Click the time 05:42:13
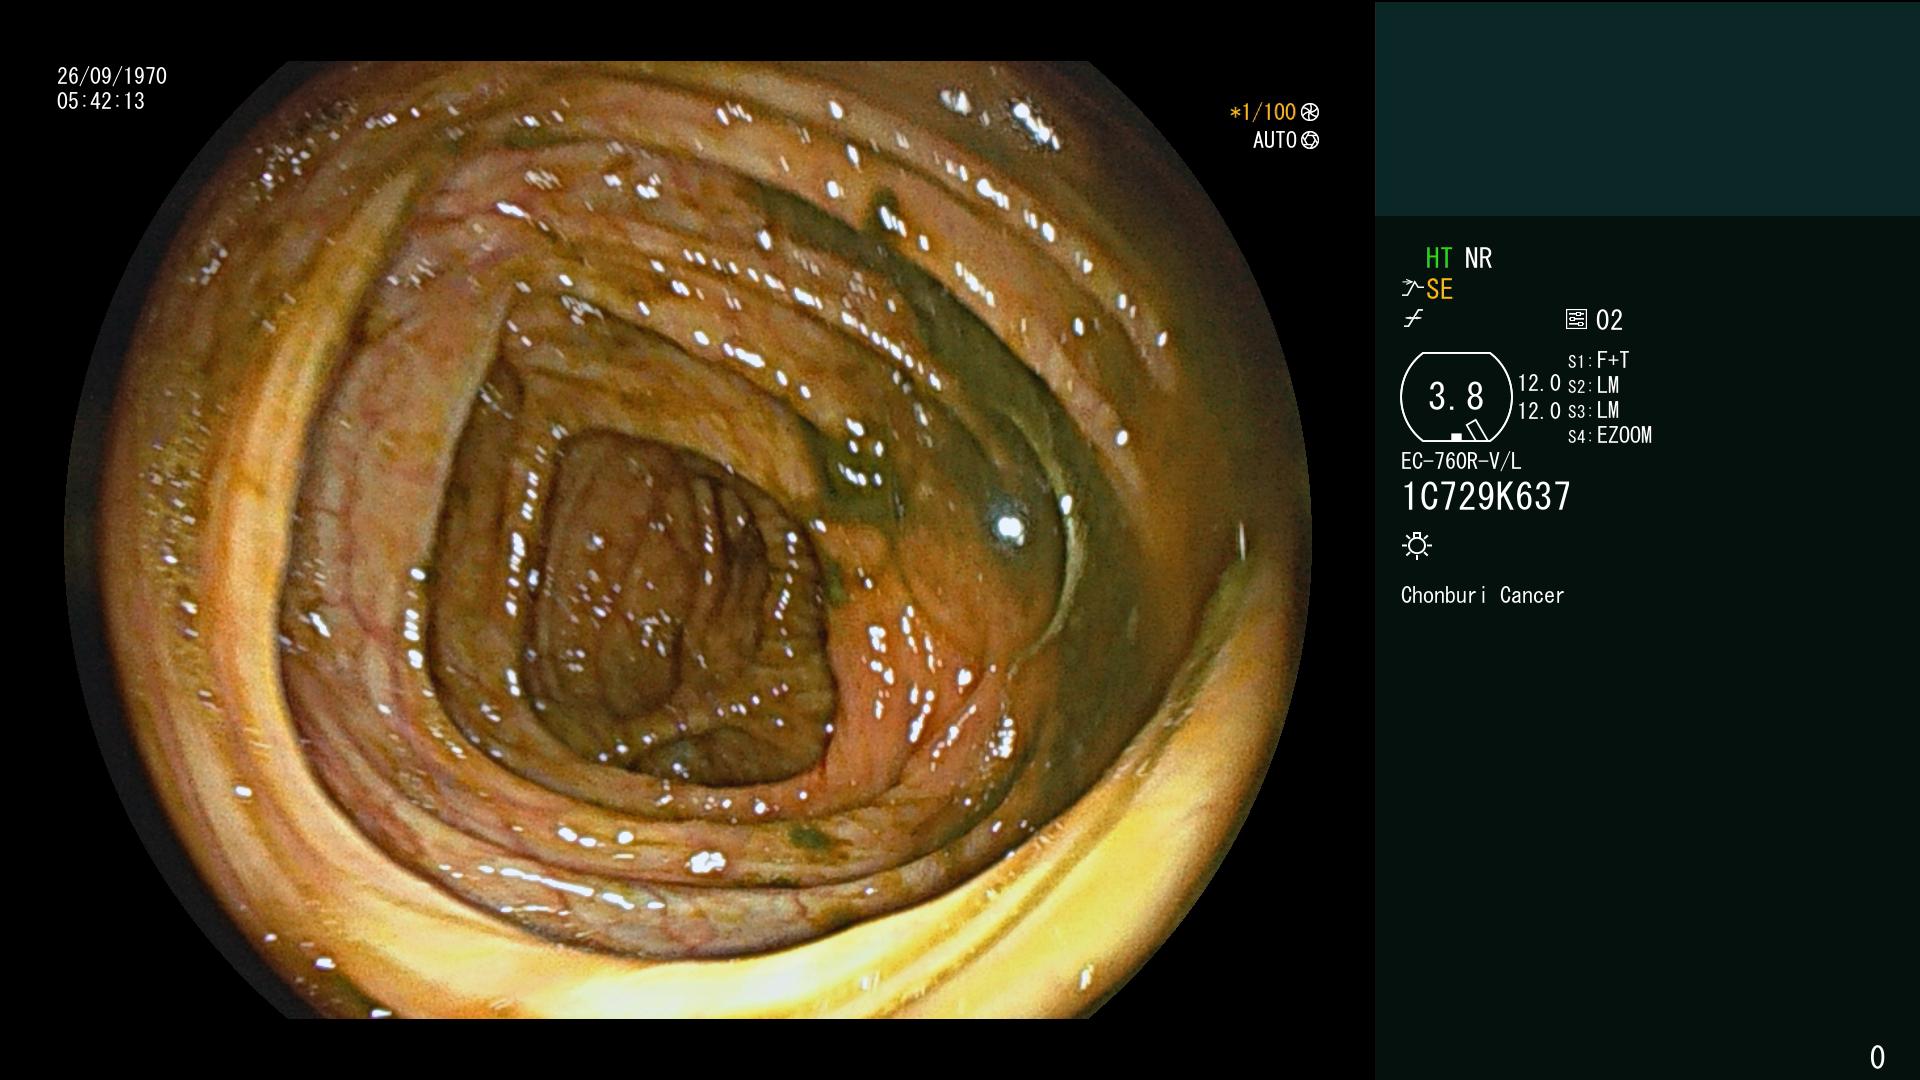This screenshot has width=1920, height=1080. point(101,101)
